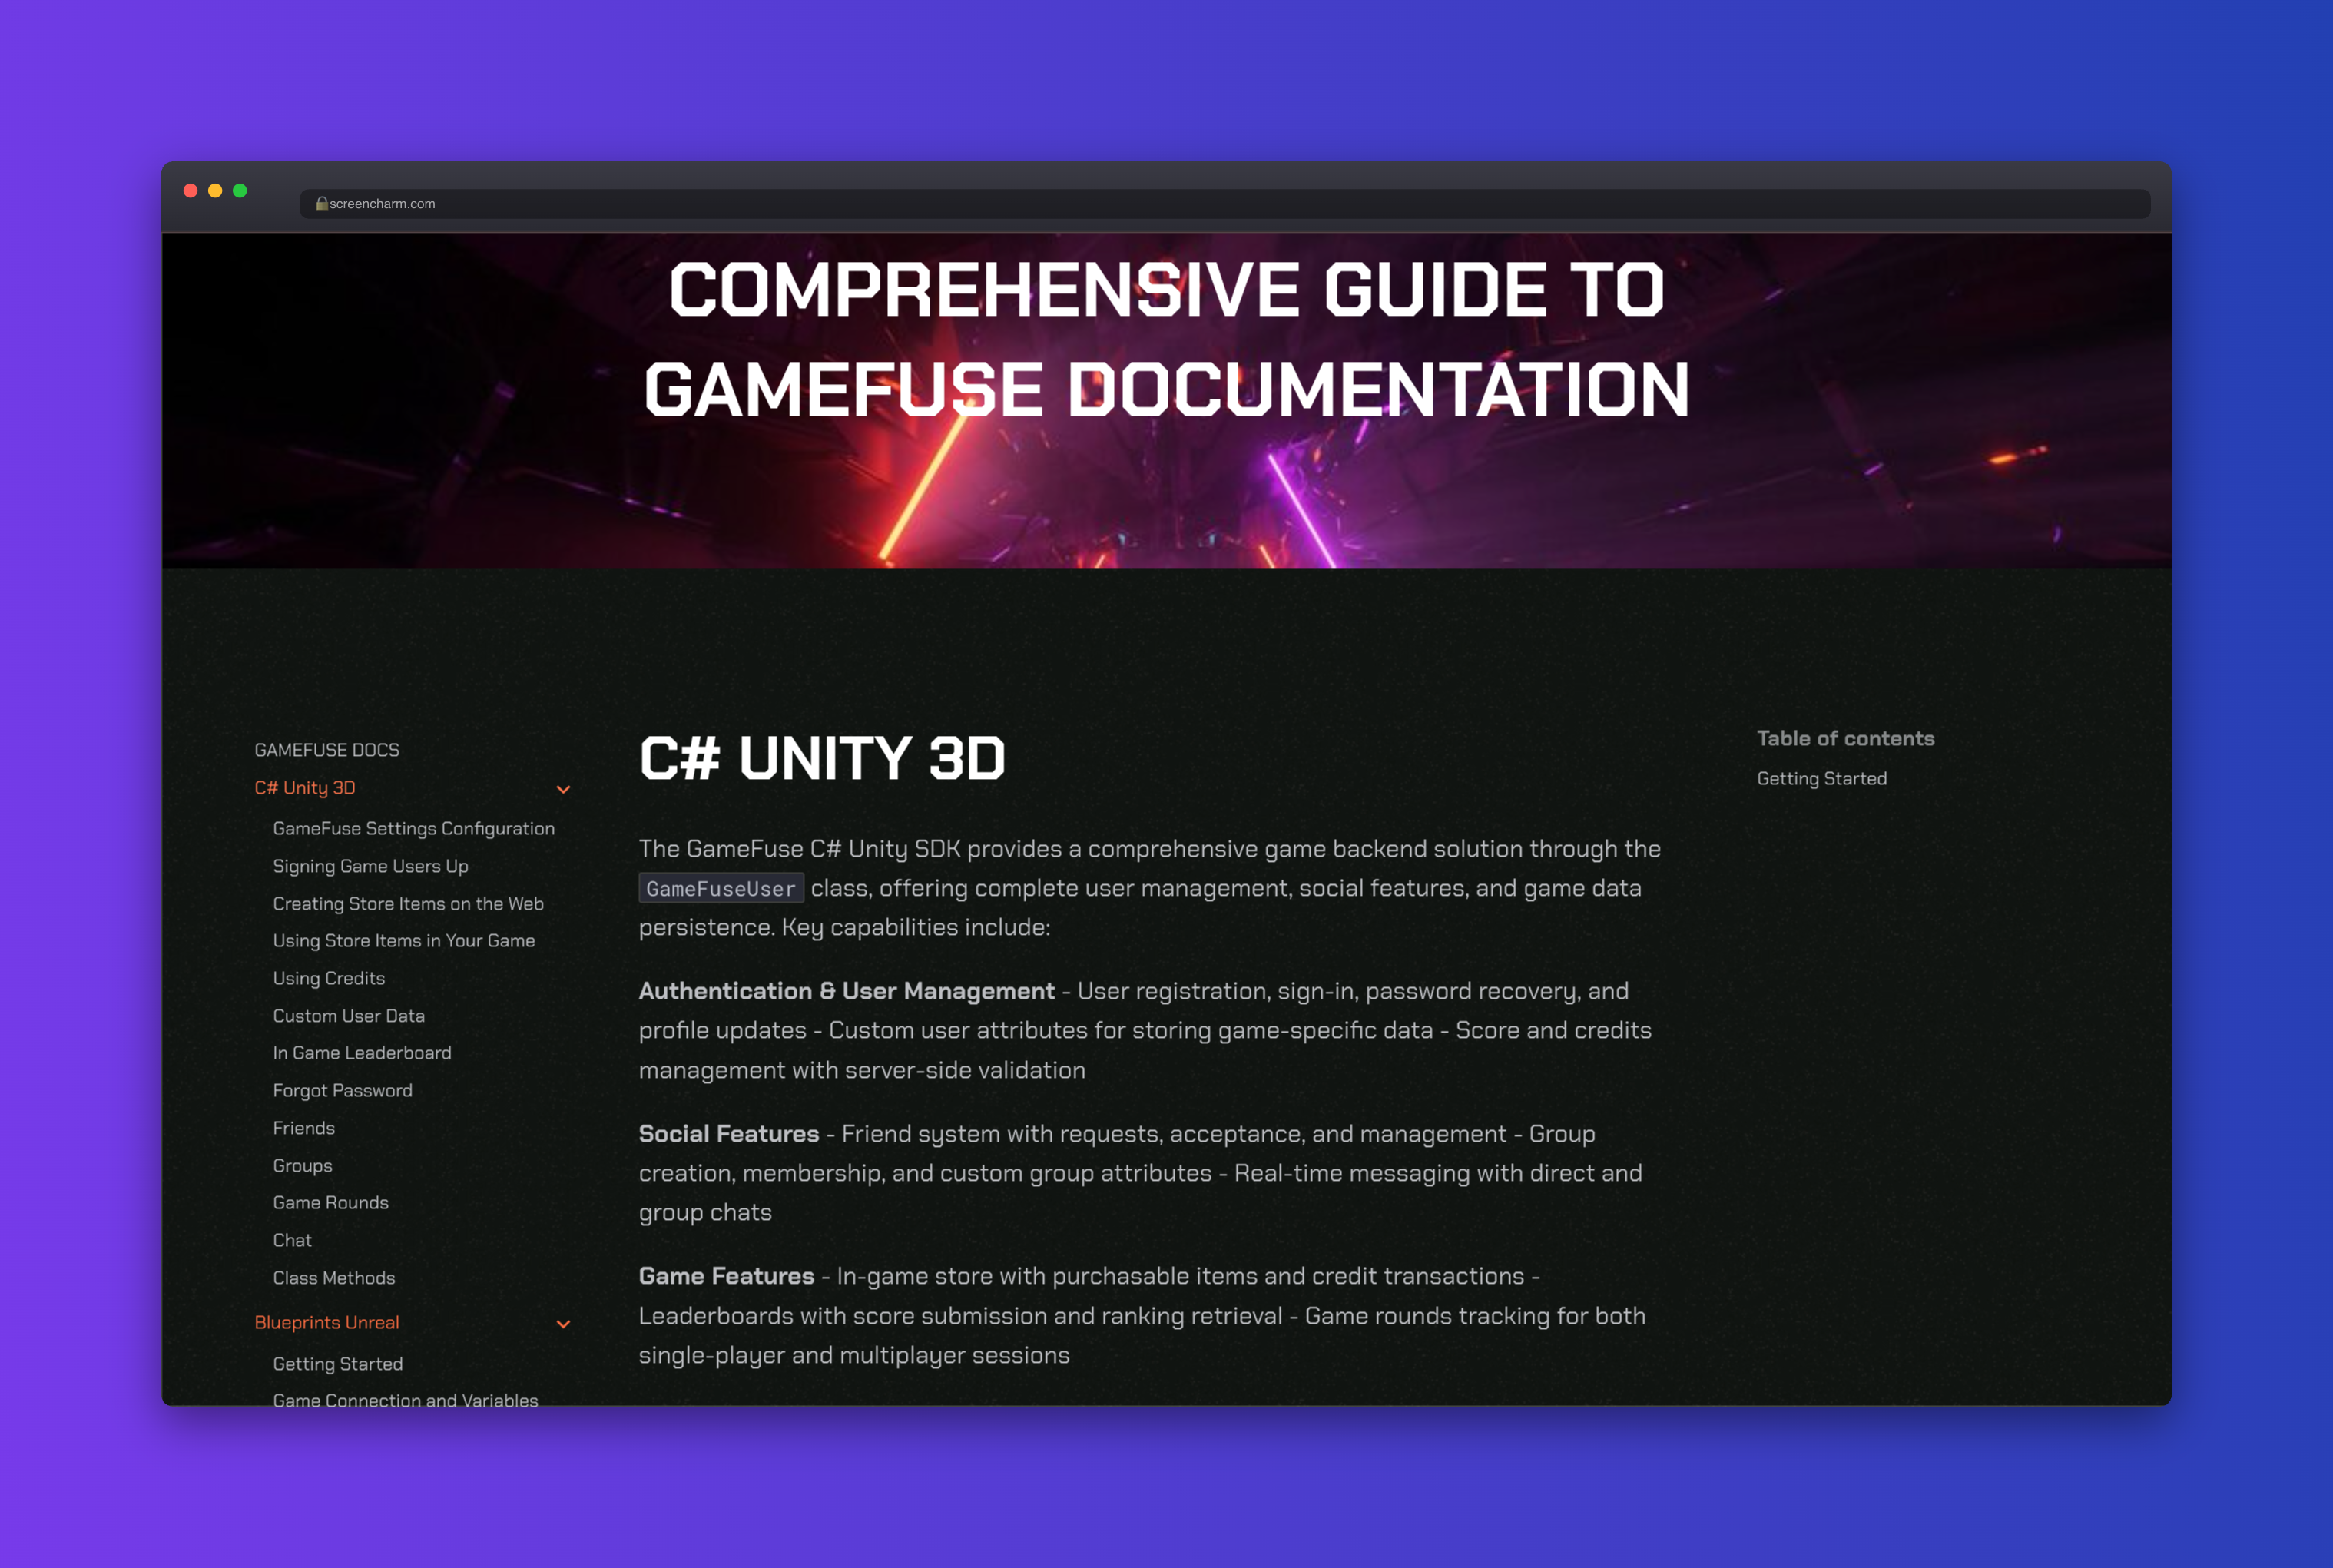The width and height of the screenshot is (2333, 1568).
Task: Open the Game Rounds page
Action: click(331, 1202)
